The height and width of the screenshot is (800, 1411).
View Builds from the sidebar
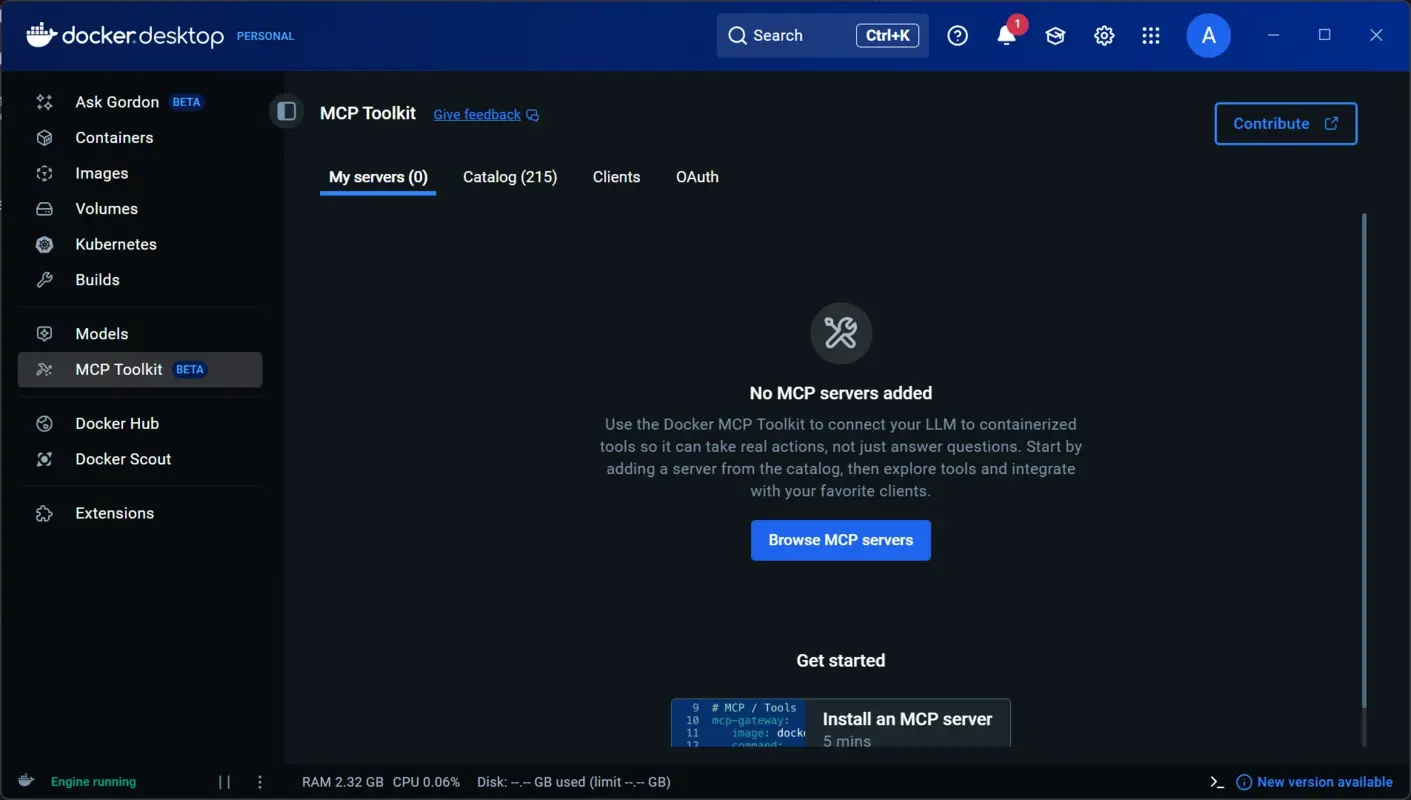[x=97, y=279]
